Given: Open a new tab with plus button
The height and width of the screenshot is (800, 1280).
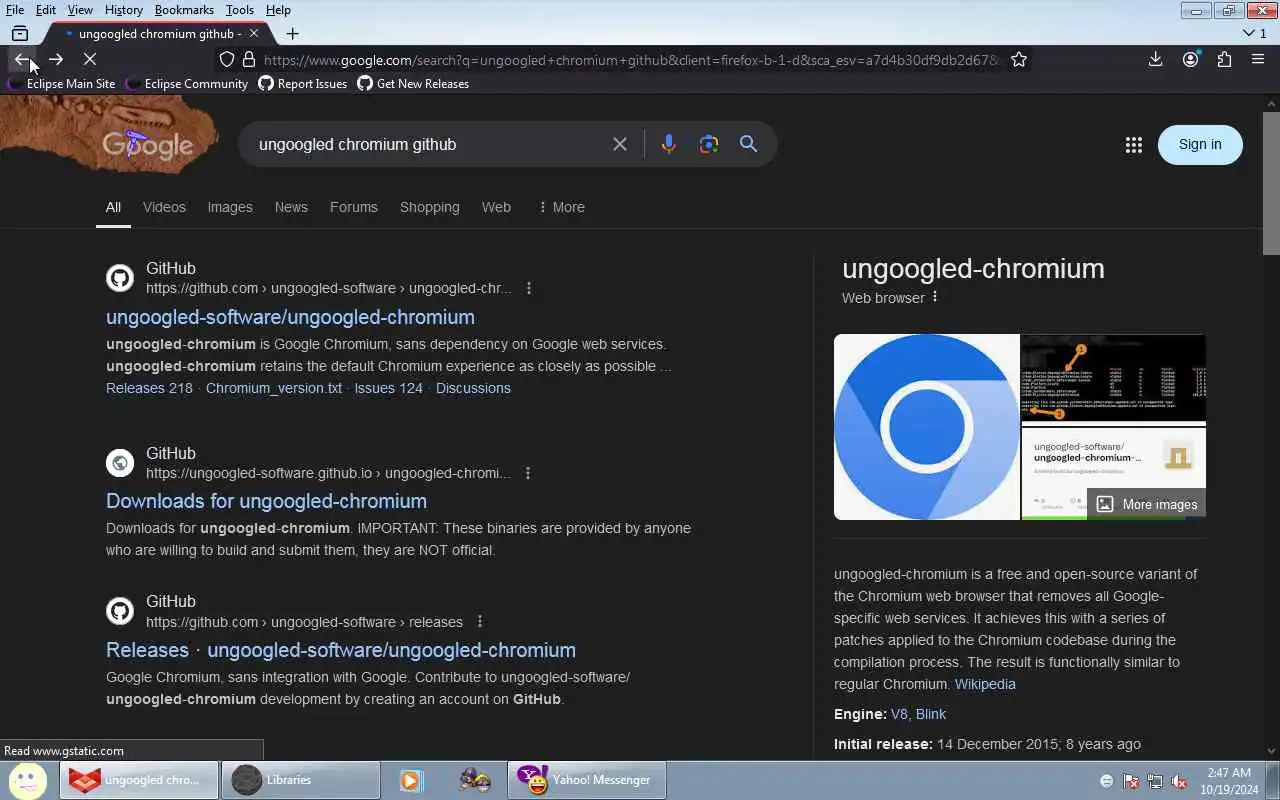Looking at the screenshot, I should pos(292,33).
